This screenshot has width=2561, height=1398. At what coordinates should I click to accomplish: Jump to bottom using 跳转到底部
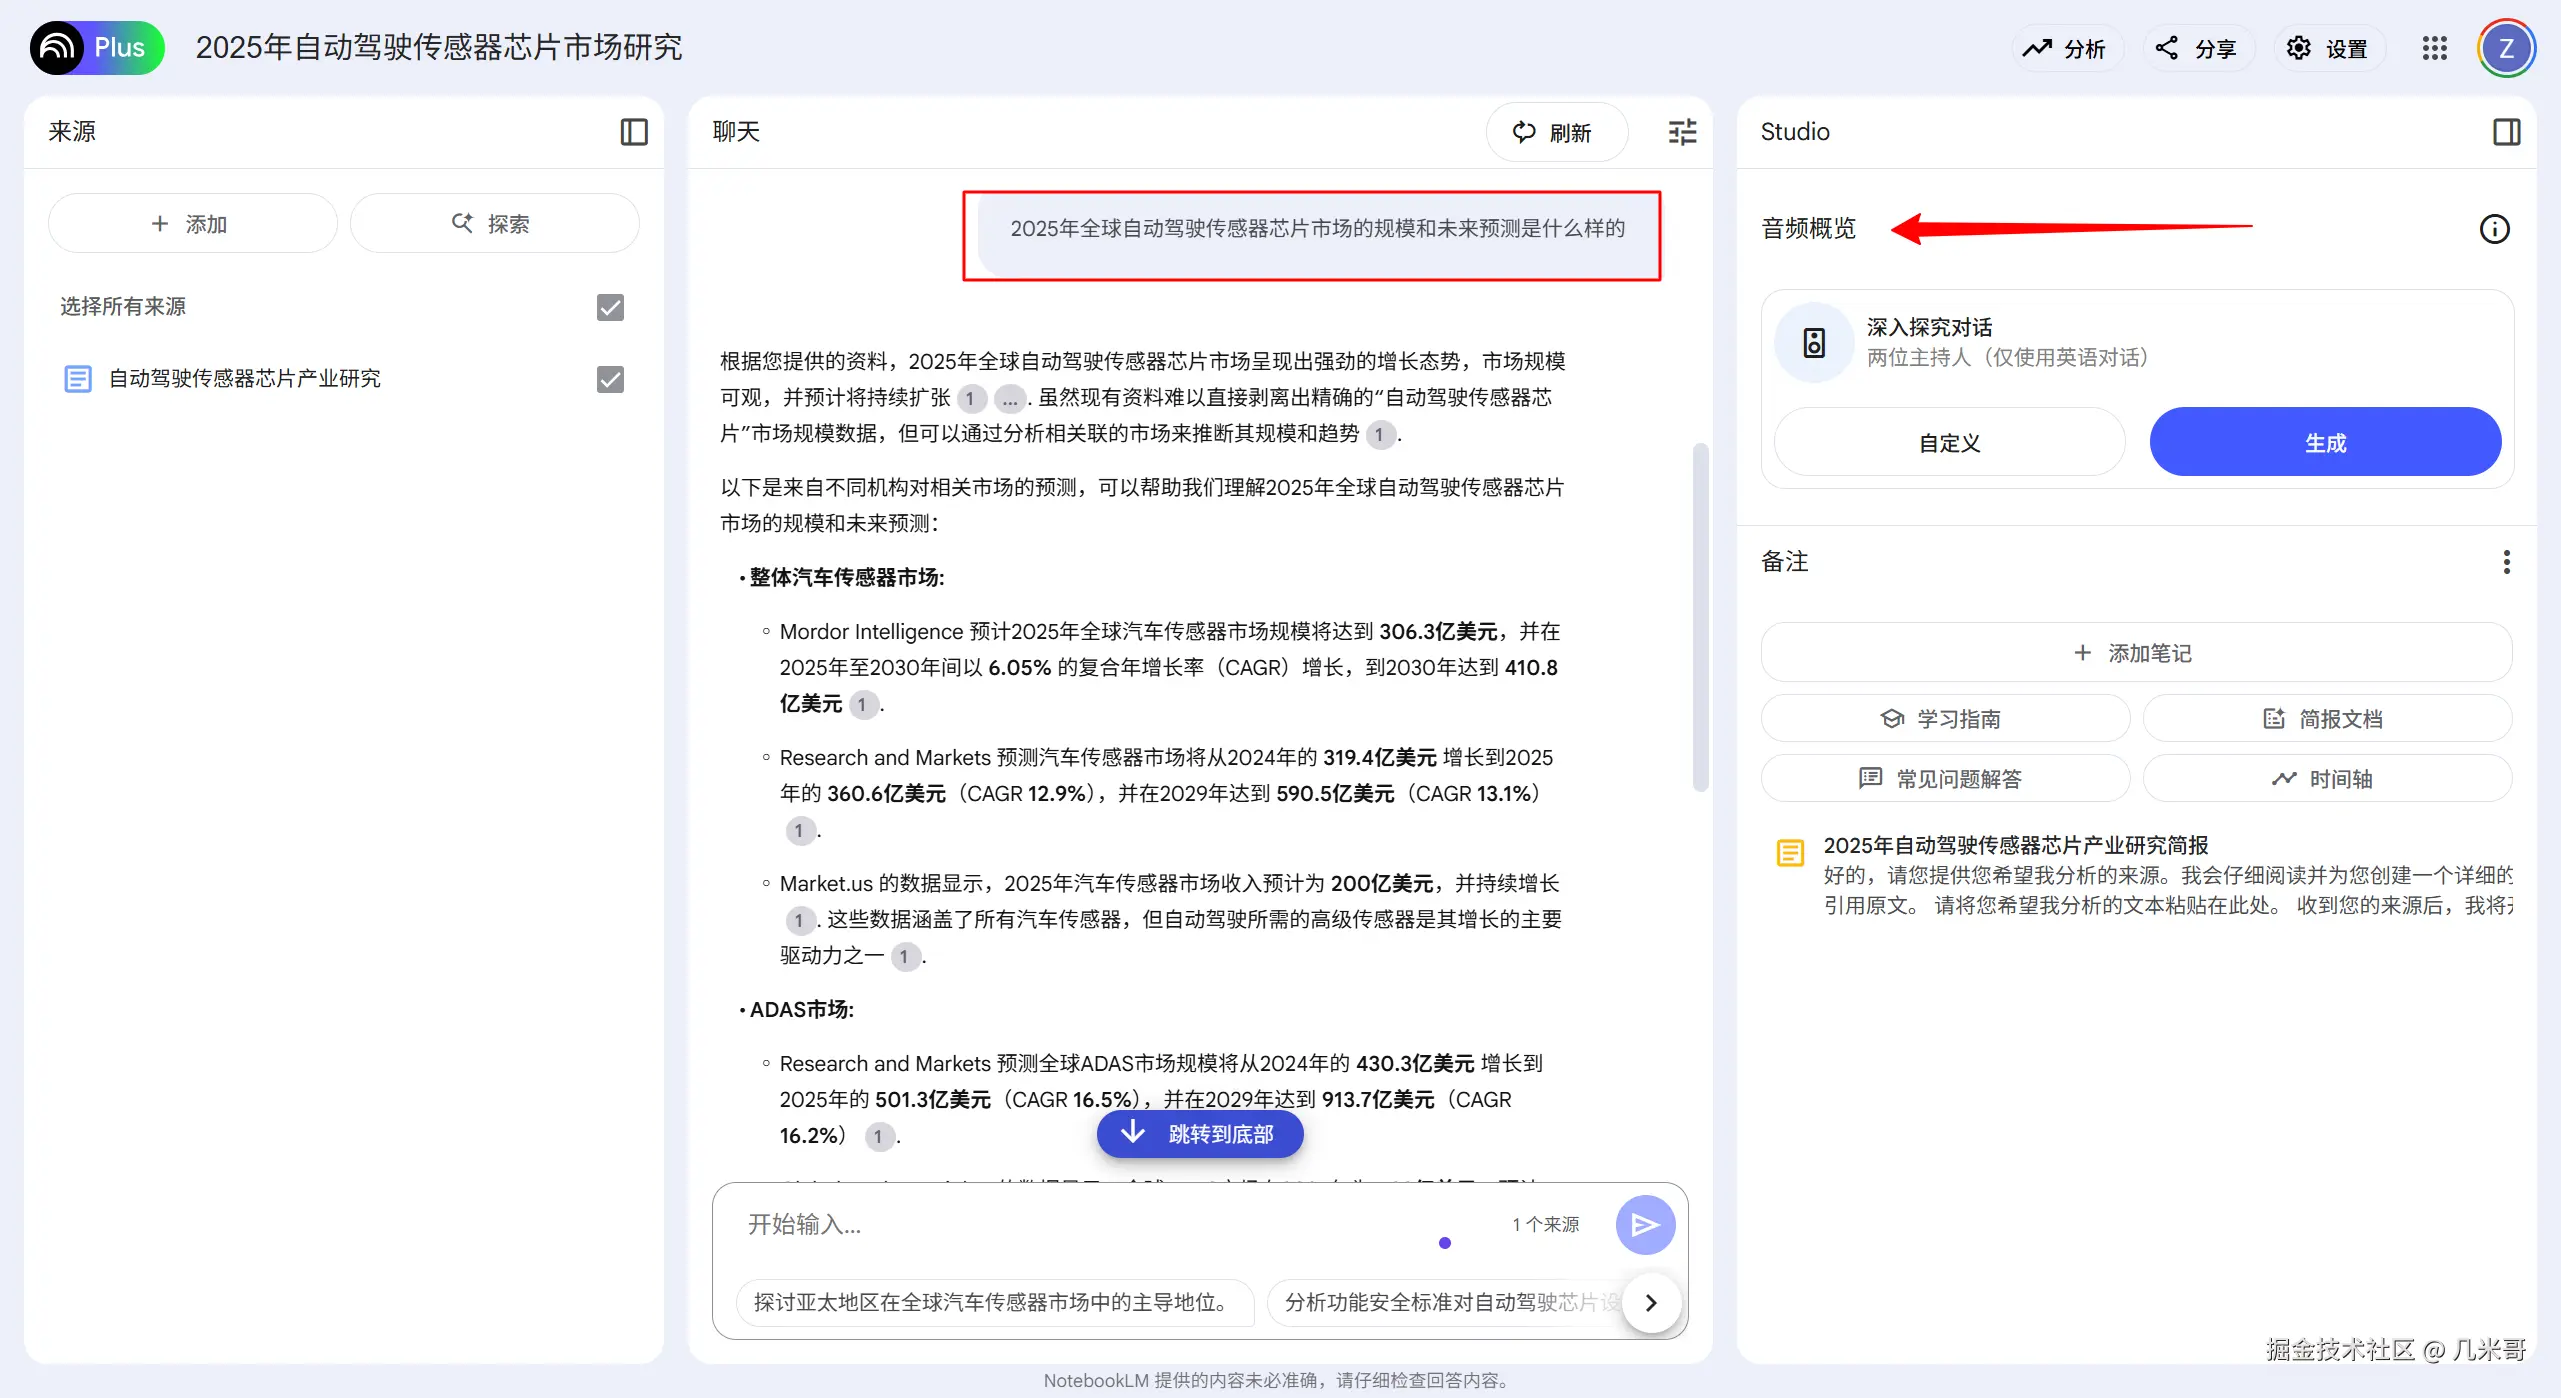click(x=1199, y=1134)
